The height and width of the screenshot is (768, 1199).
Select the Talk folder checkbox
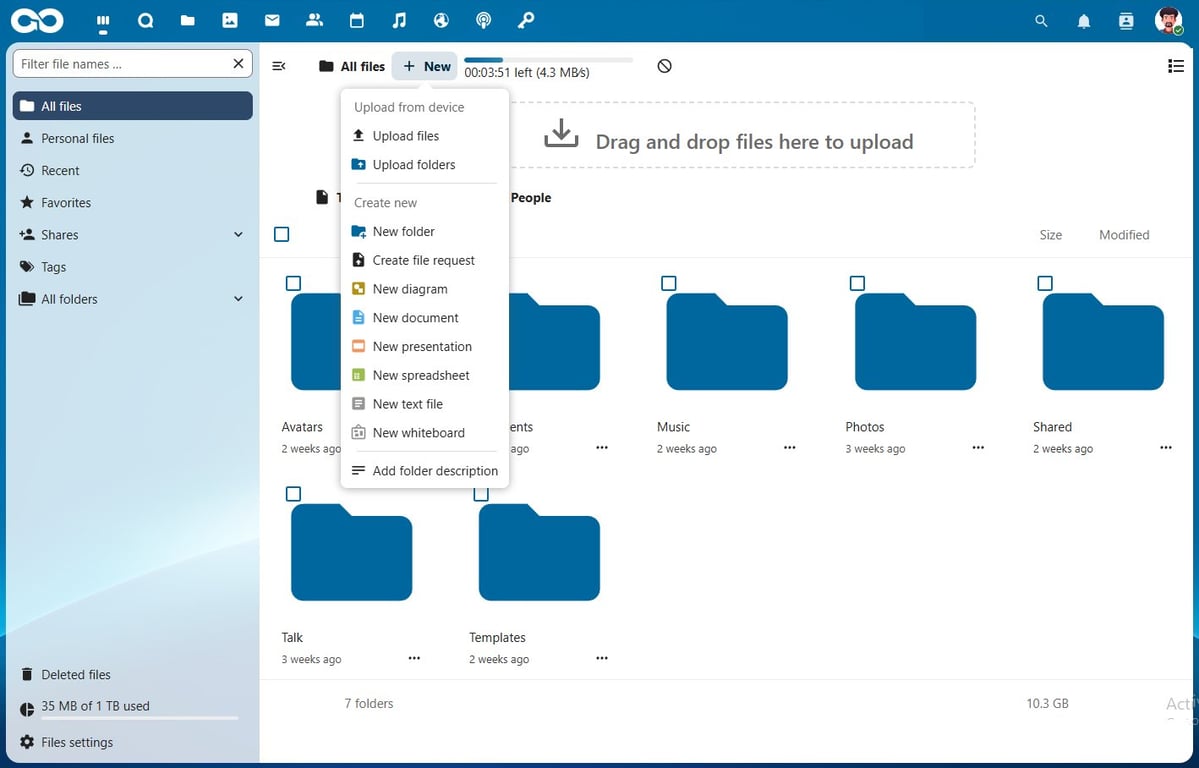293,493
